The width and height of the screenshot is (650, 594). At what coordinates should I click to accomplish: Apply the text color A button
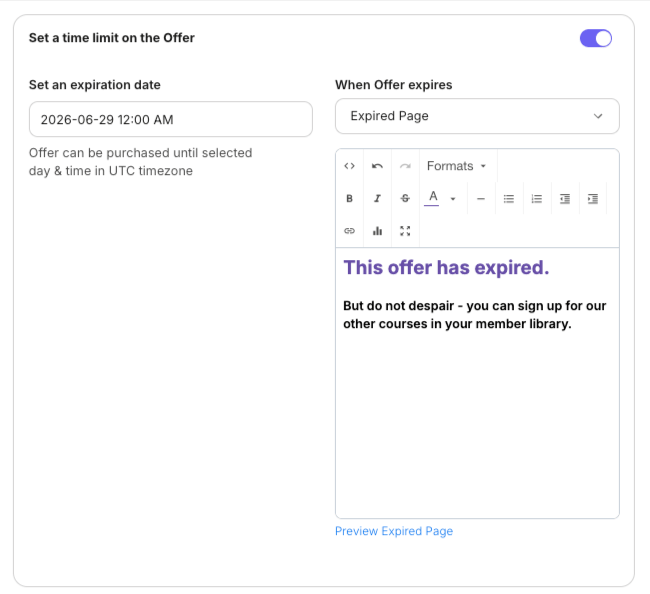433,198
